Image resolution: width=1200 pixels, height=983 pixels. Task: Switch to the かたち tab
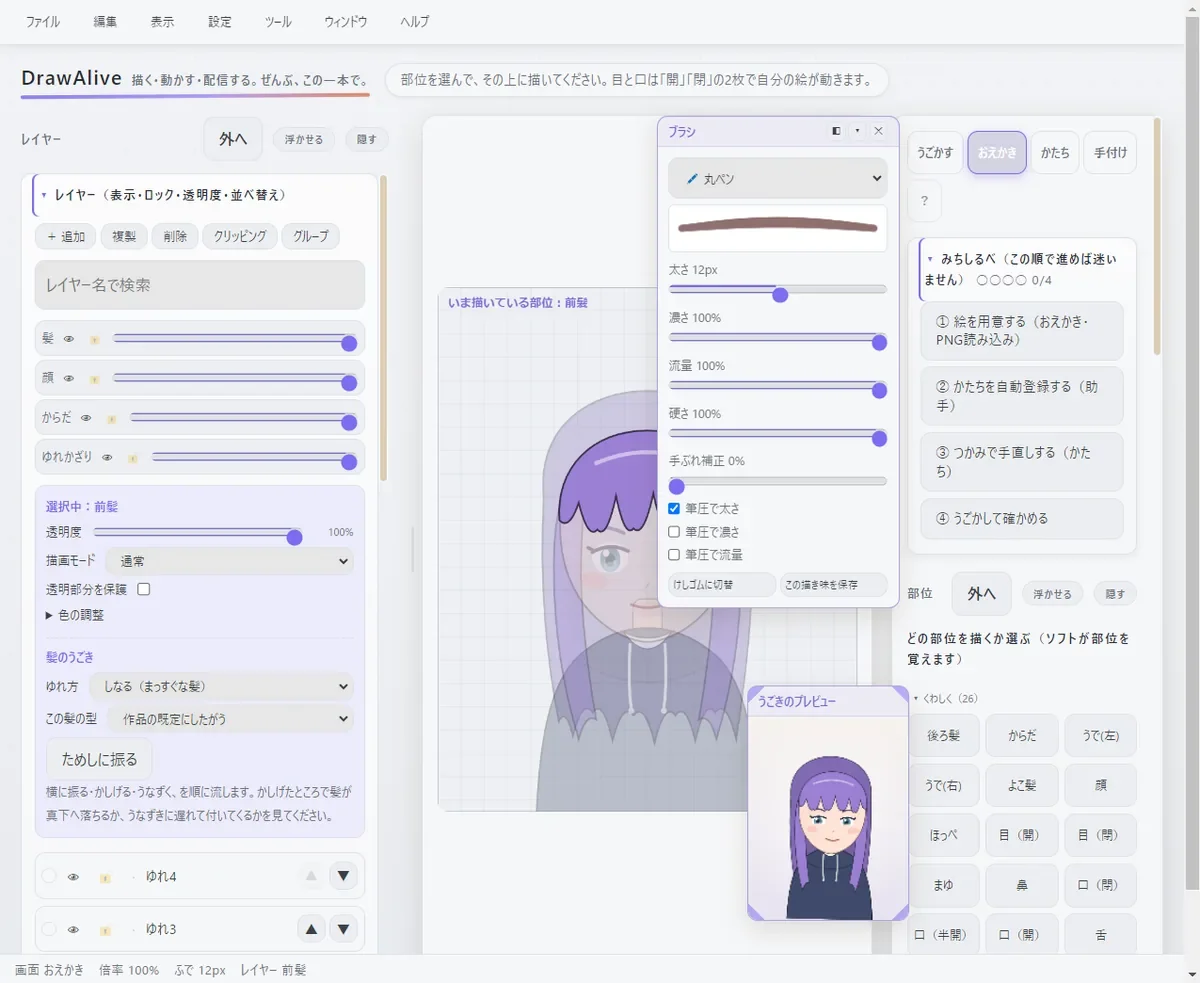(x=1055, y=153)
